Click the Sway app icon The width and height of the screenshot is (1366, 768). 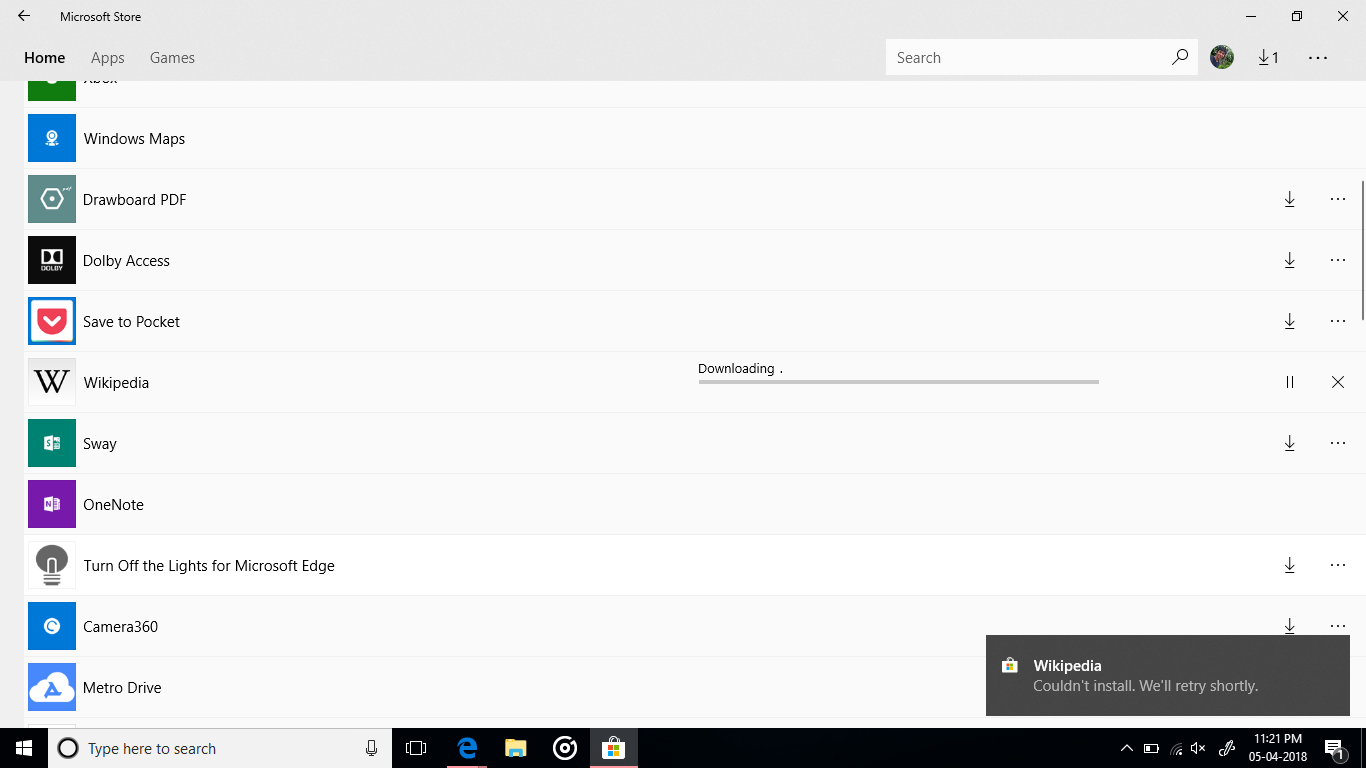[52, 443]
